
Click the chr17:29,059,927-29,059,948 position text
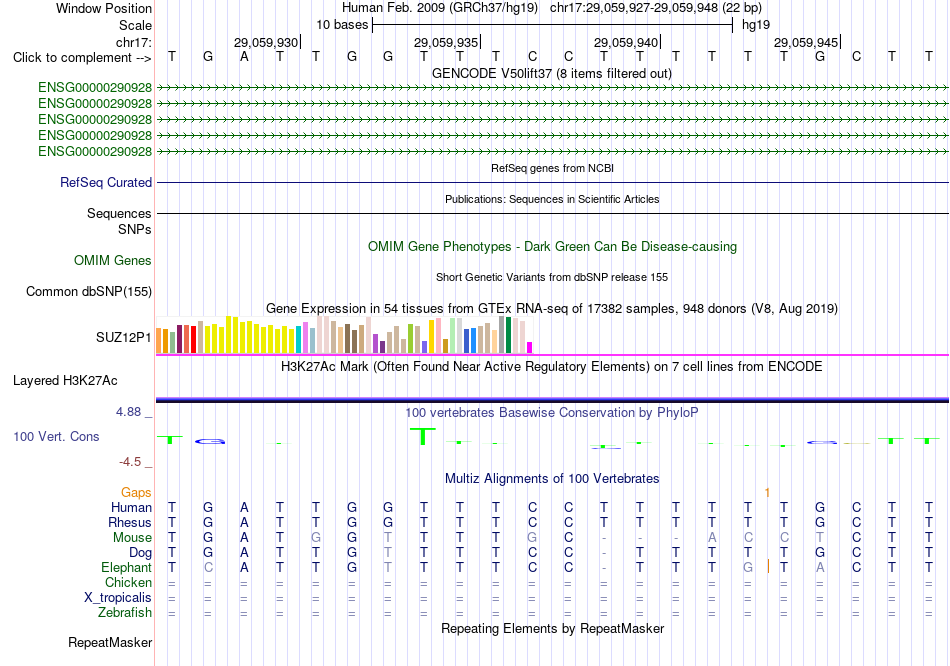(634, 8)
